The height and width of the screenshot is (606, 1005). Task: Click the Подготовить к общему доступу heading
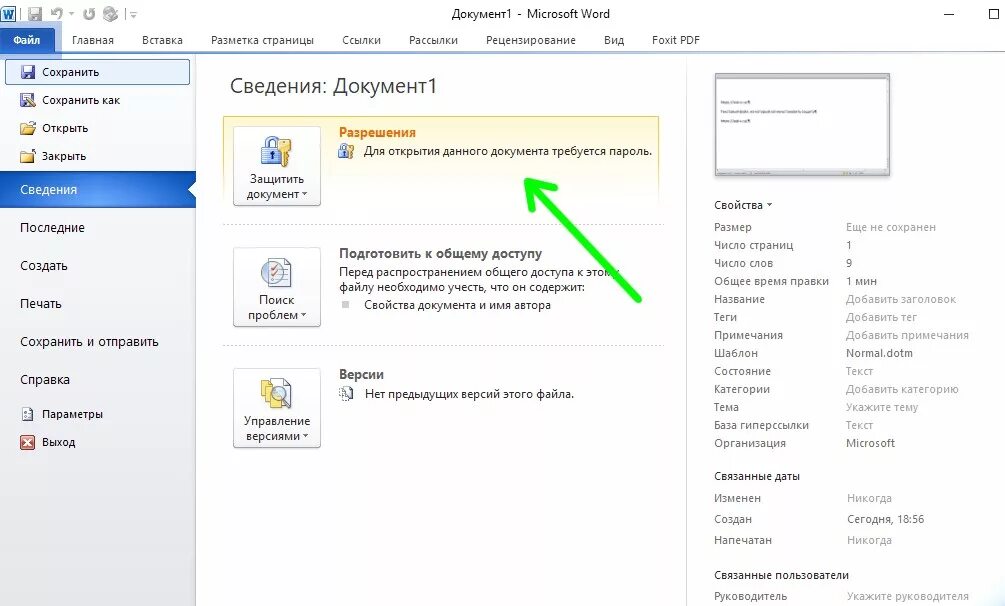[440, 253]
